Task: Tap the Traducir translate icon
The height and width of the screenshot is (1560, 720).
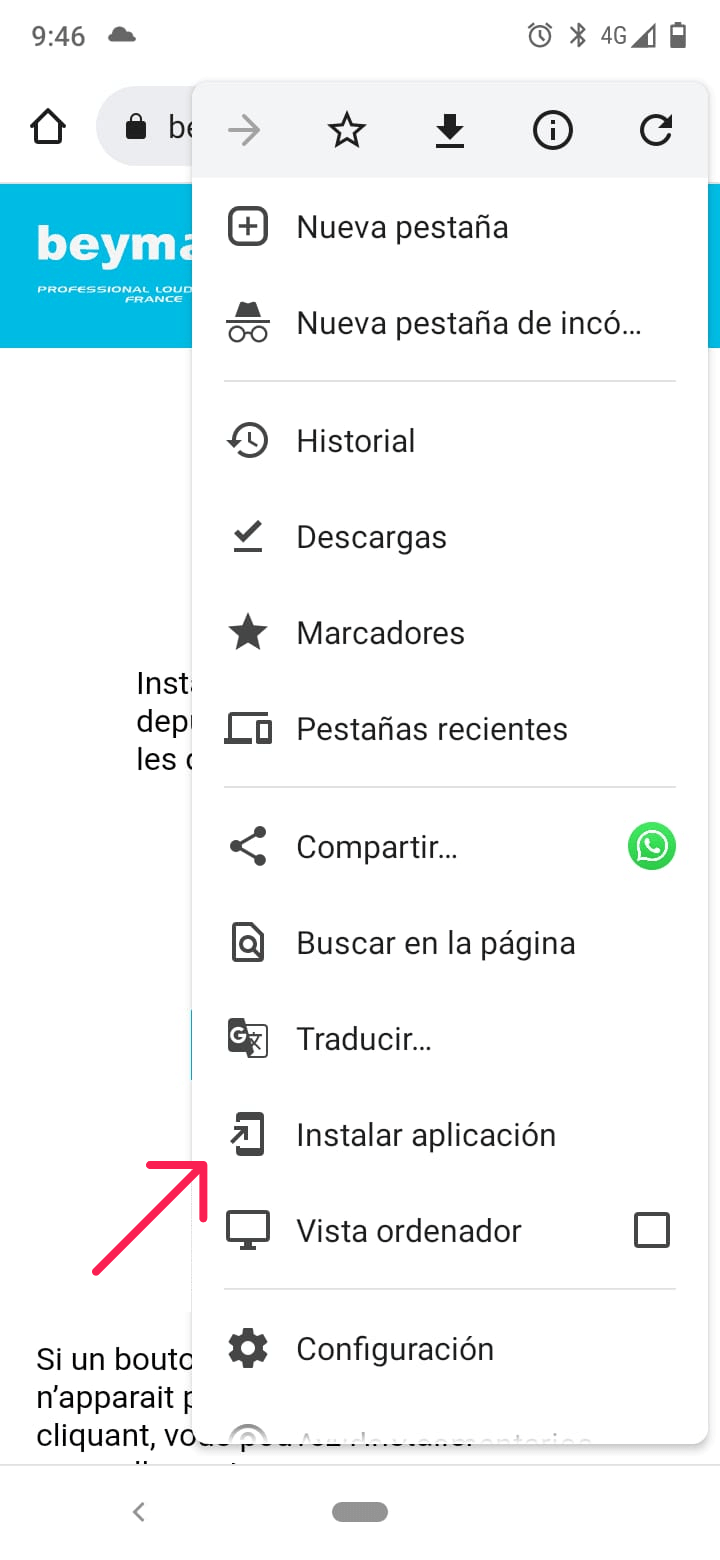Action: pos(247,1039)
